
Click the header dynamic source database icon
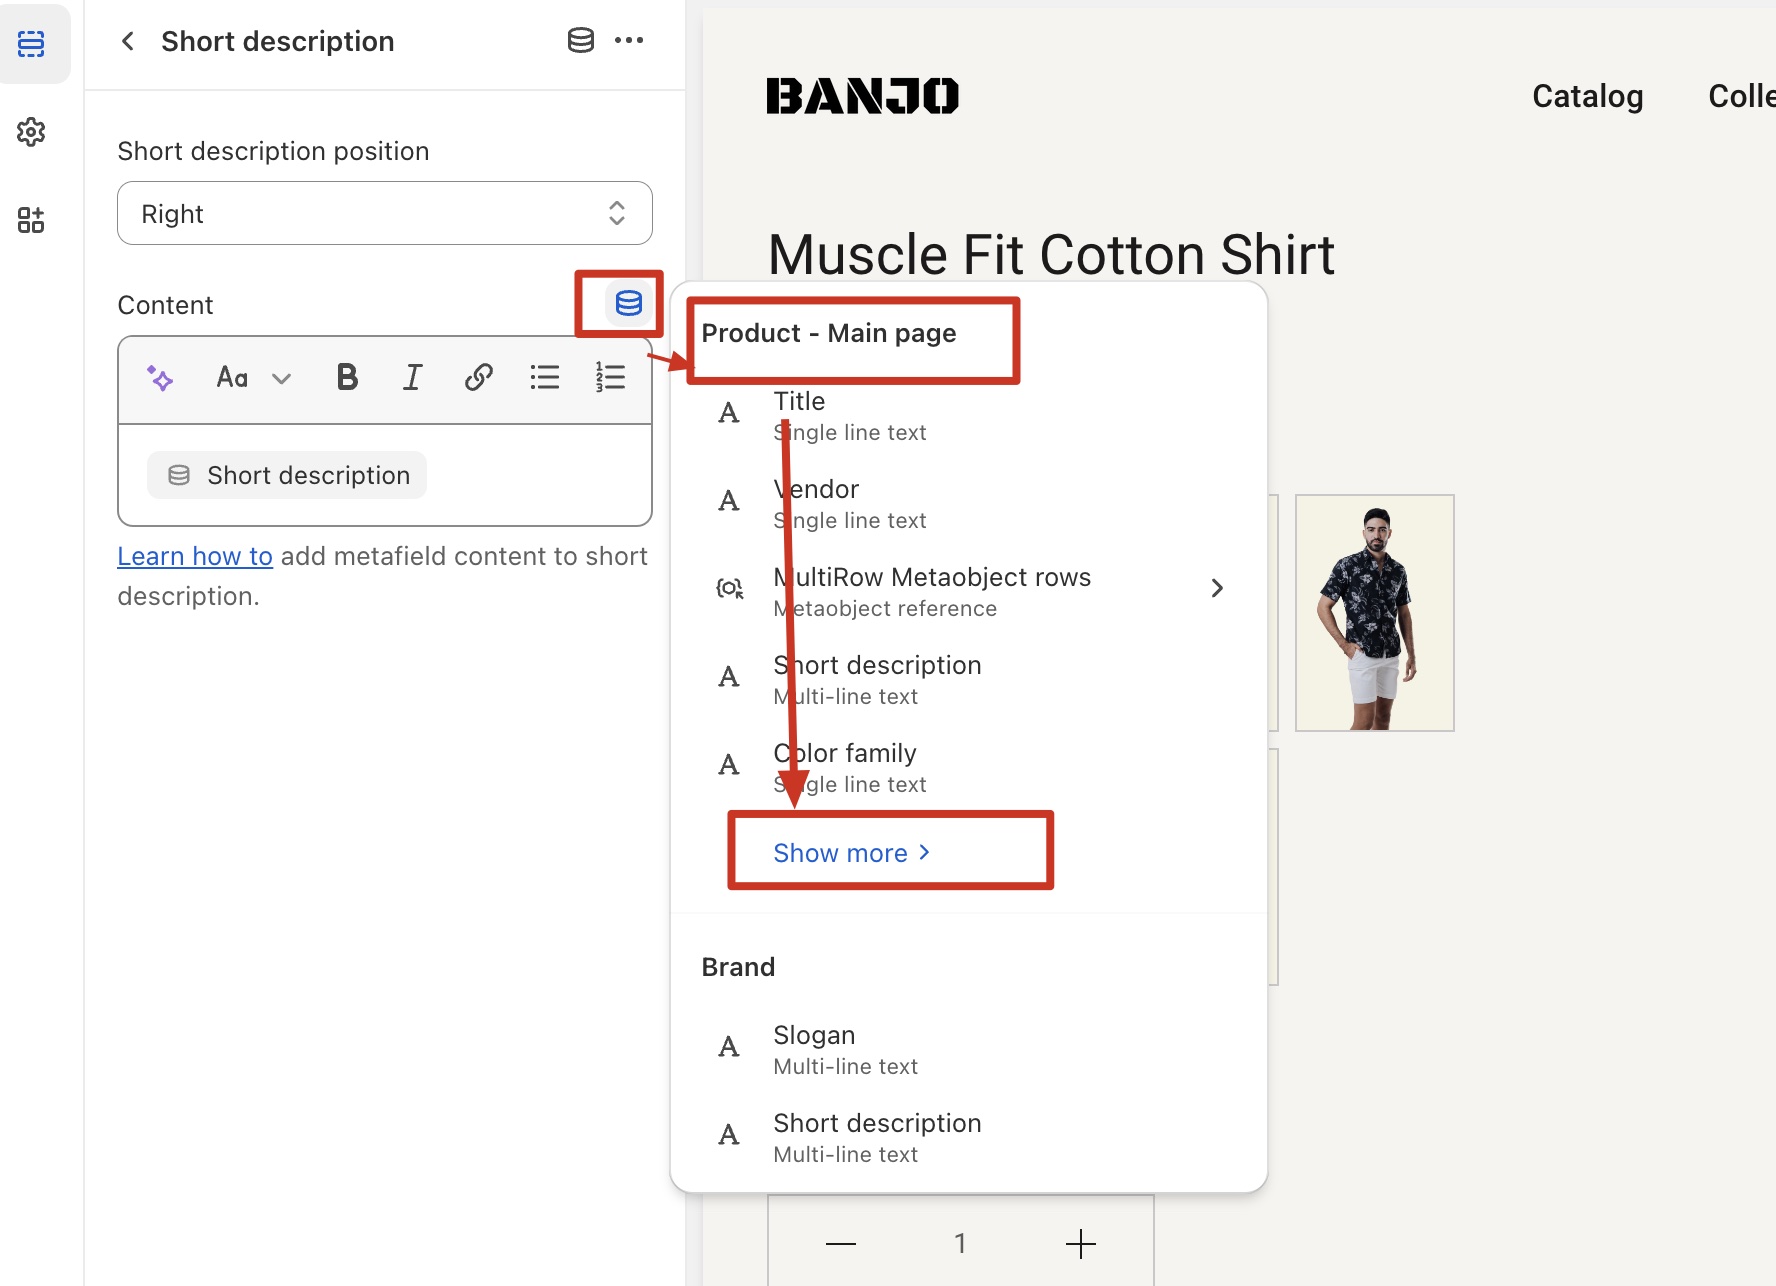[x=580, y=40]
